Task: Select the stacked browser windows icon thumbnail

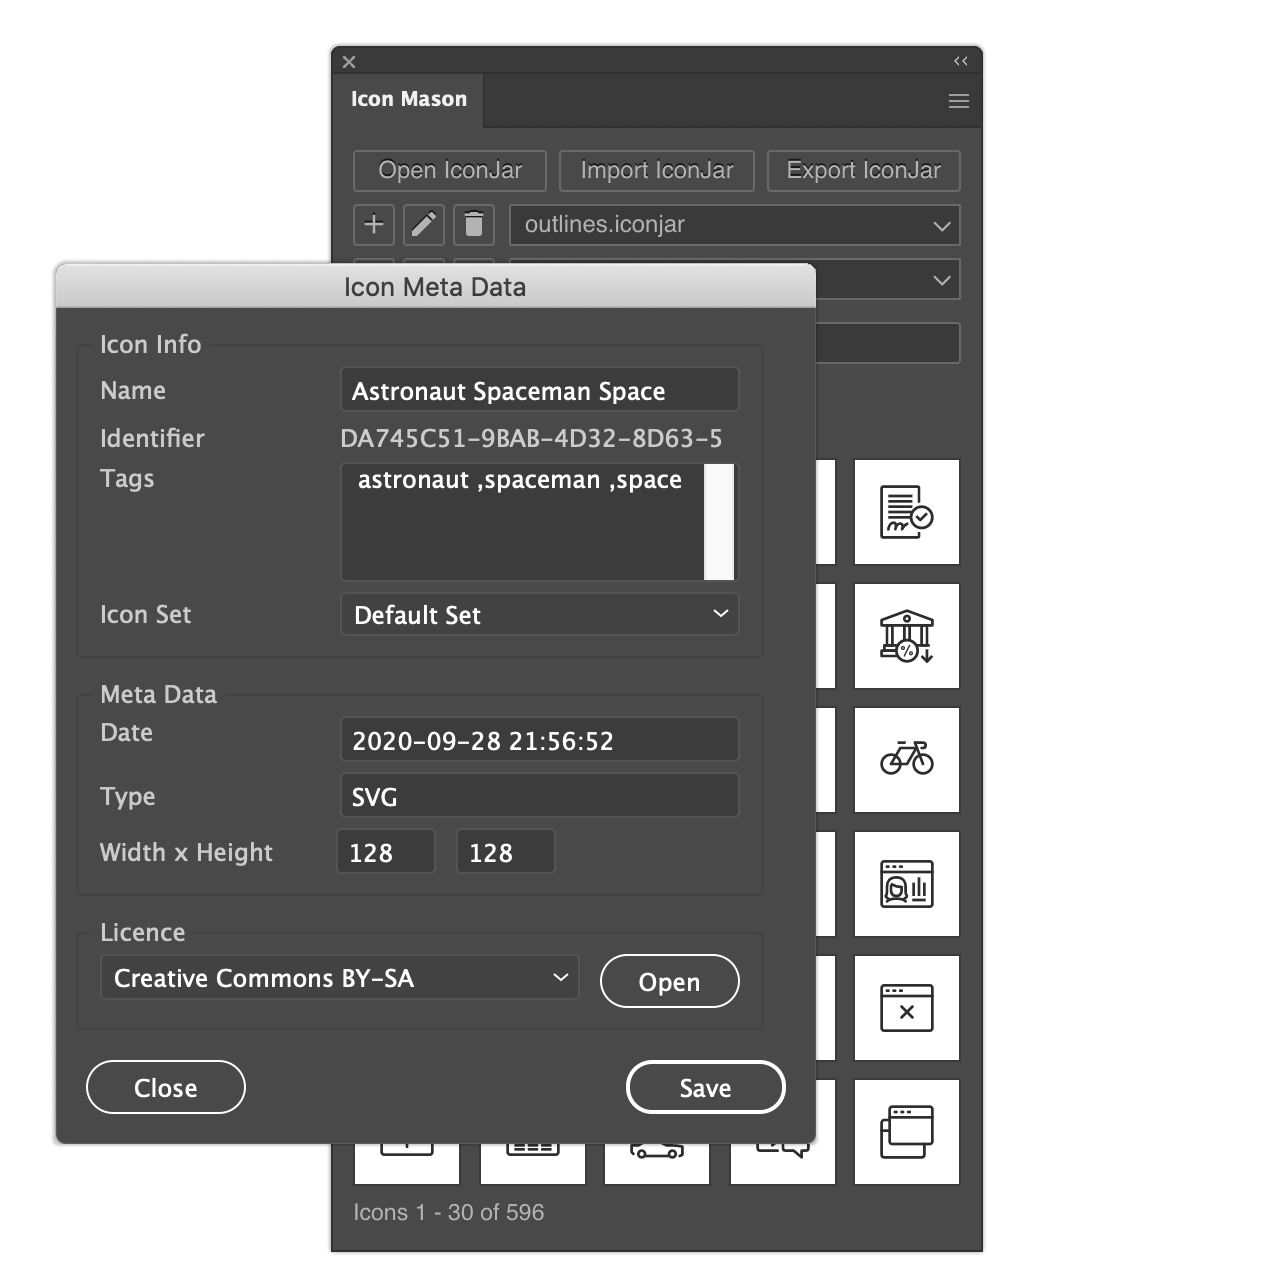Action: [x=907, y=1132]
